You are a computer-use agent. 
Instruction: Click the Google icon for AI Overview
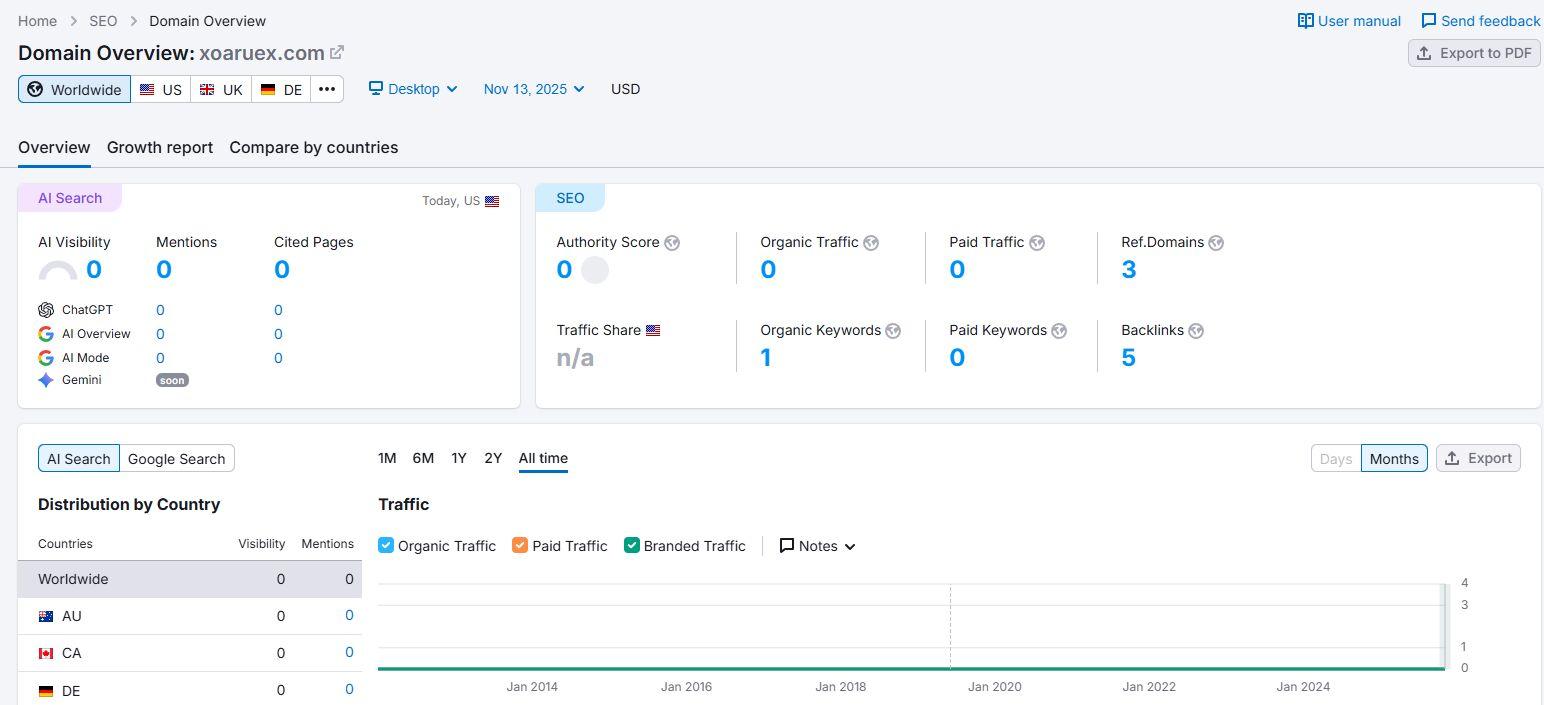46,334
